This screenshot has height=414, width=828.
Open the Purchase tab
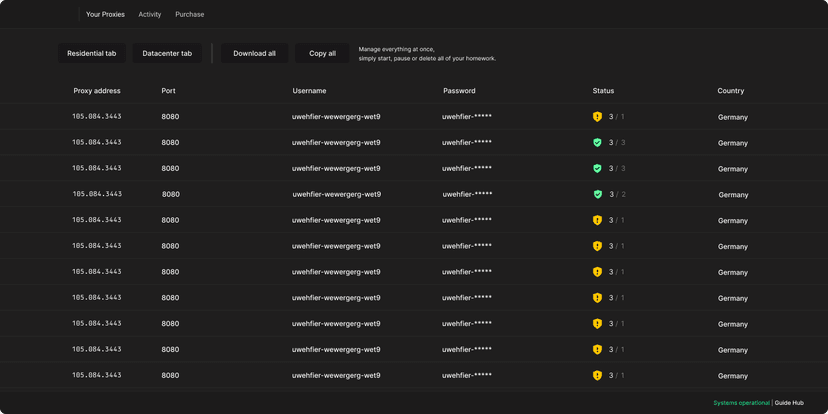(x=189, y=15)
